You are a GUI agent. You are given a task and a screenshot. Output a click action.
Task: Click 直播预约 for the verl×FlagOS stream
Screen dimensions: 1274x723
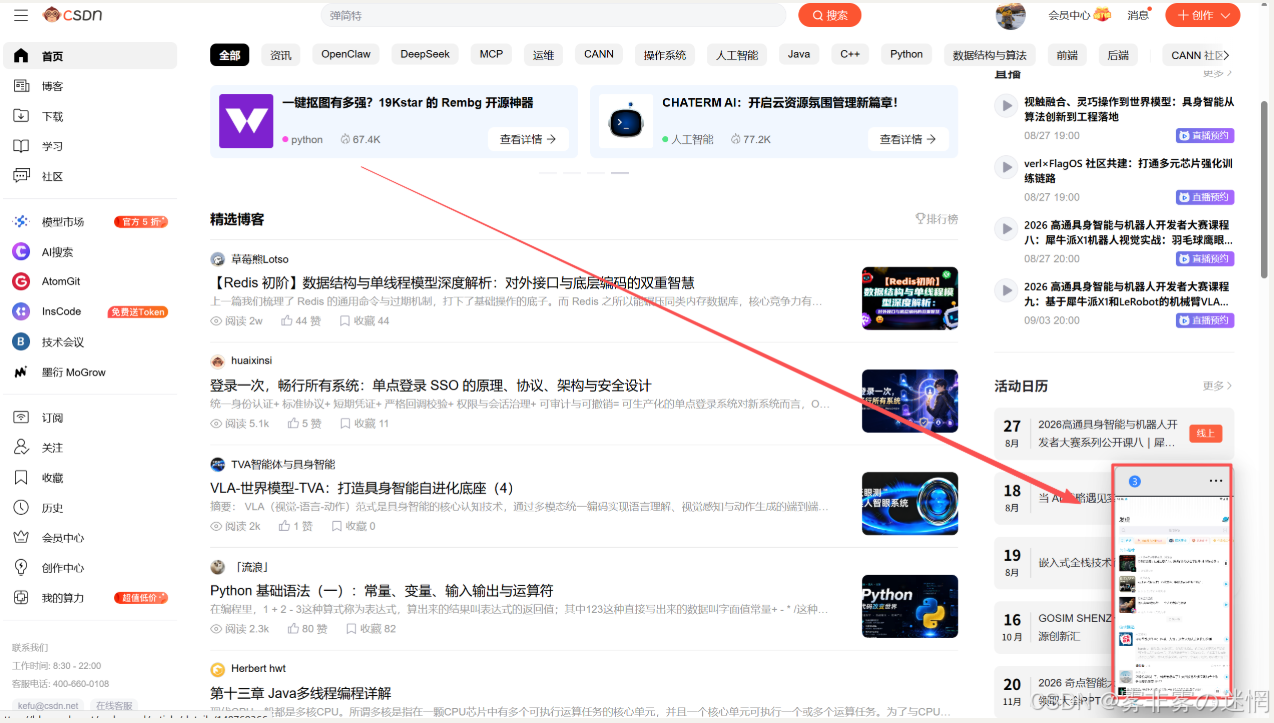[1205, 197]
